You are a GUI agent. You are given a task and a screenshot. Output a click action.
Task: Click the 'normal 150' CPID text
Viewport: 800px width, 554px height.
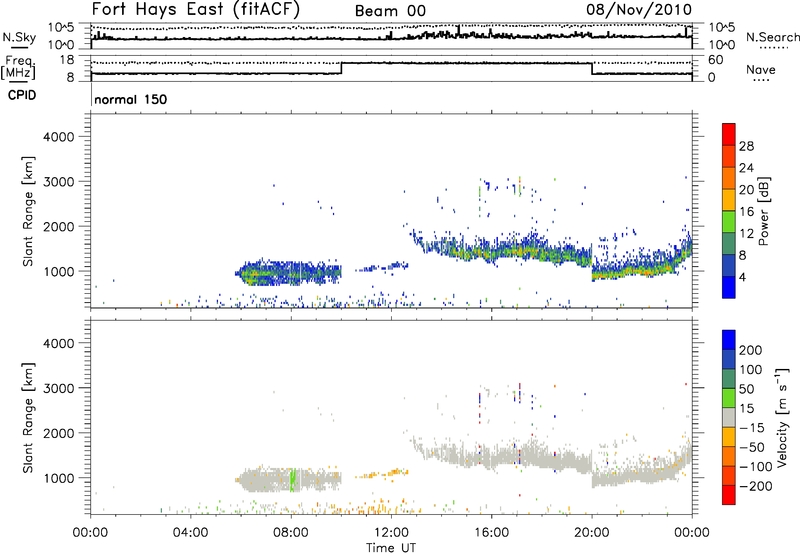pyautogui.click(x=131, y=99)
